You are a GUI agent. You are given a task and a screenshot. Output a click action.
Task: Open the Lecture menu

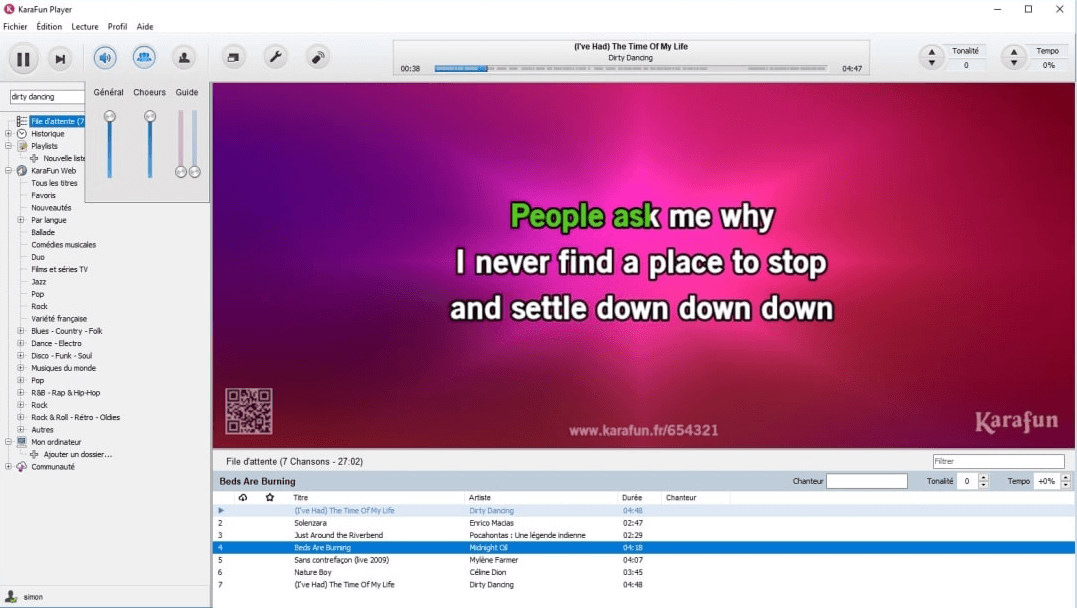(x=85, y=27)
